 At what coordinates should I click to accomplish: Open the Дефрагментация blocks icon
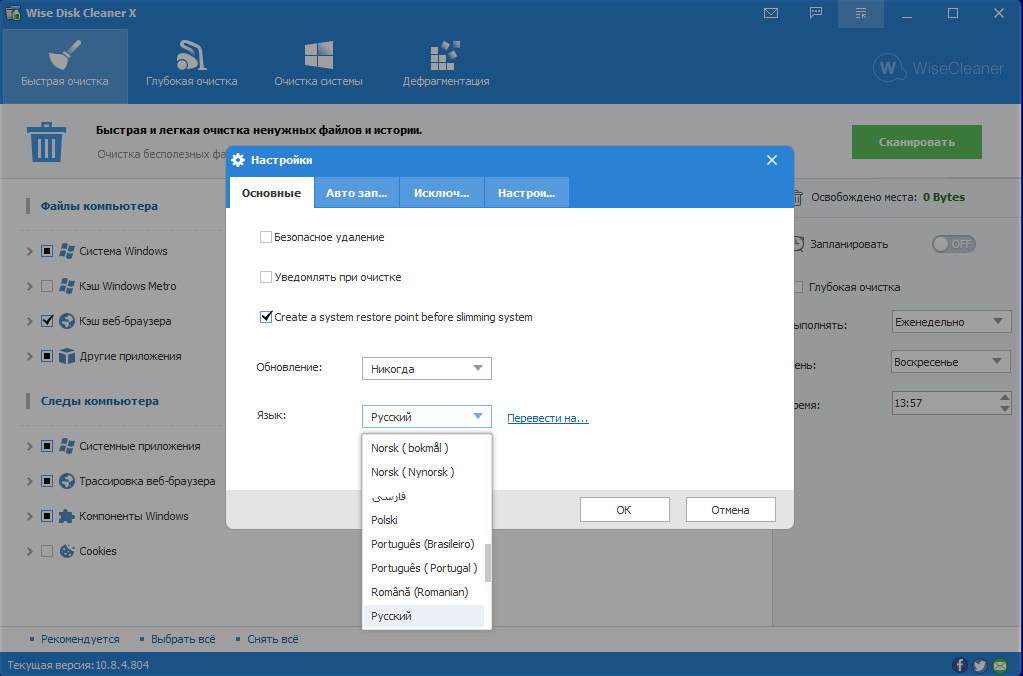446,55
